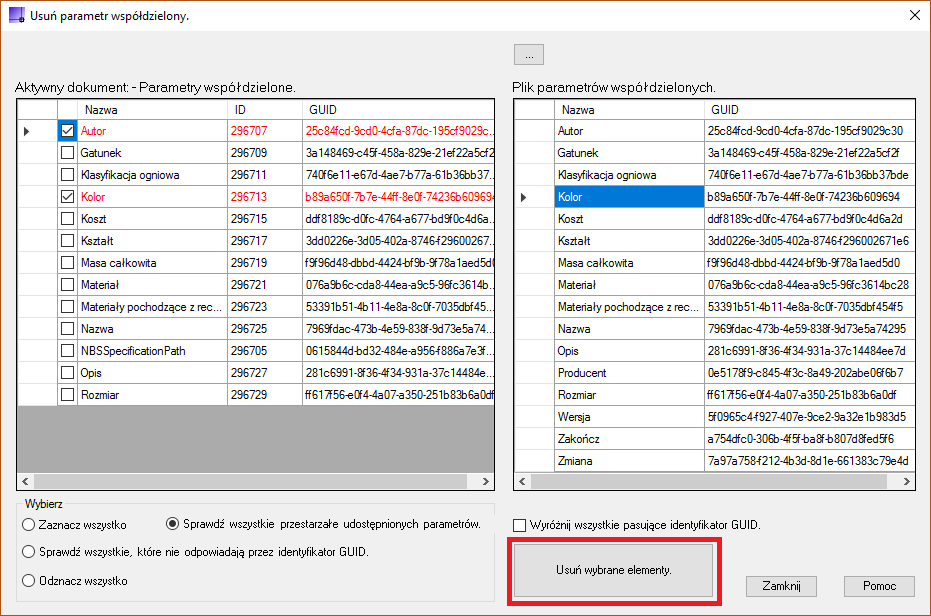This screenshot has height=616, width=931.
Task: Click ID cell 296721 for Materiał
Action: [x=265, y=285]
